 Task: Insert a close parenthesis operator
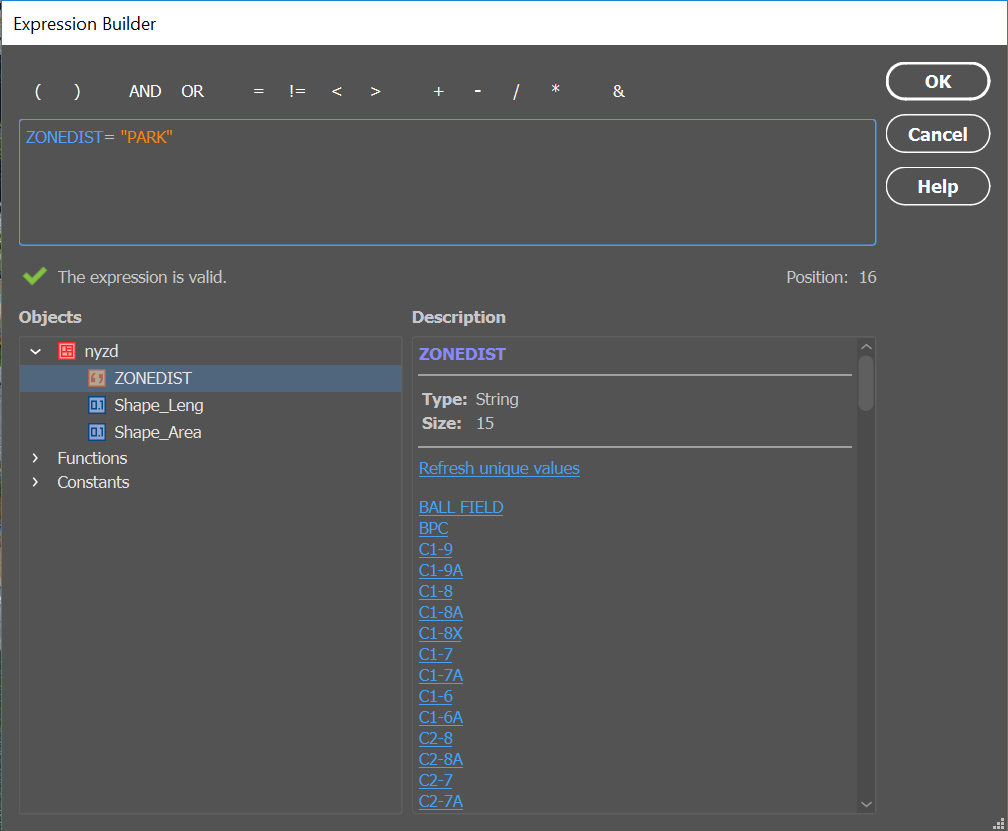click(77, 91)
